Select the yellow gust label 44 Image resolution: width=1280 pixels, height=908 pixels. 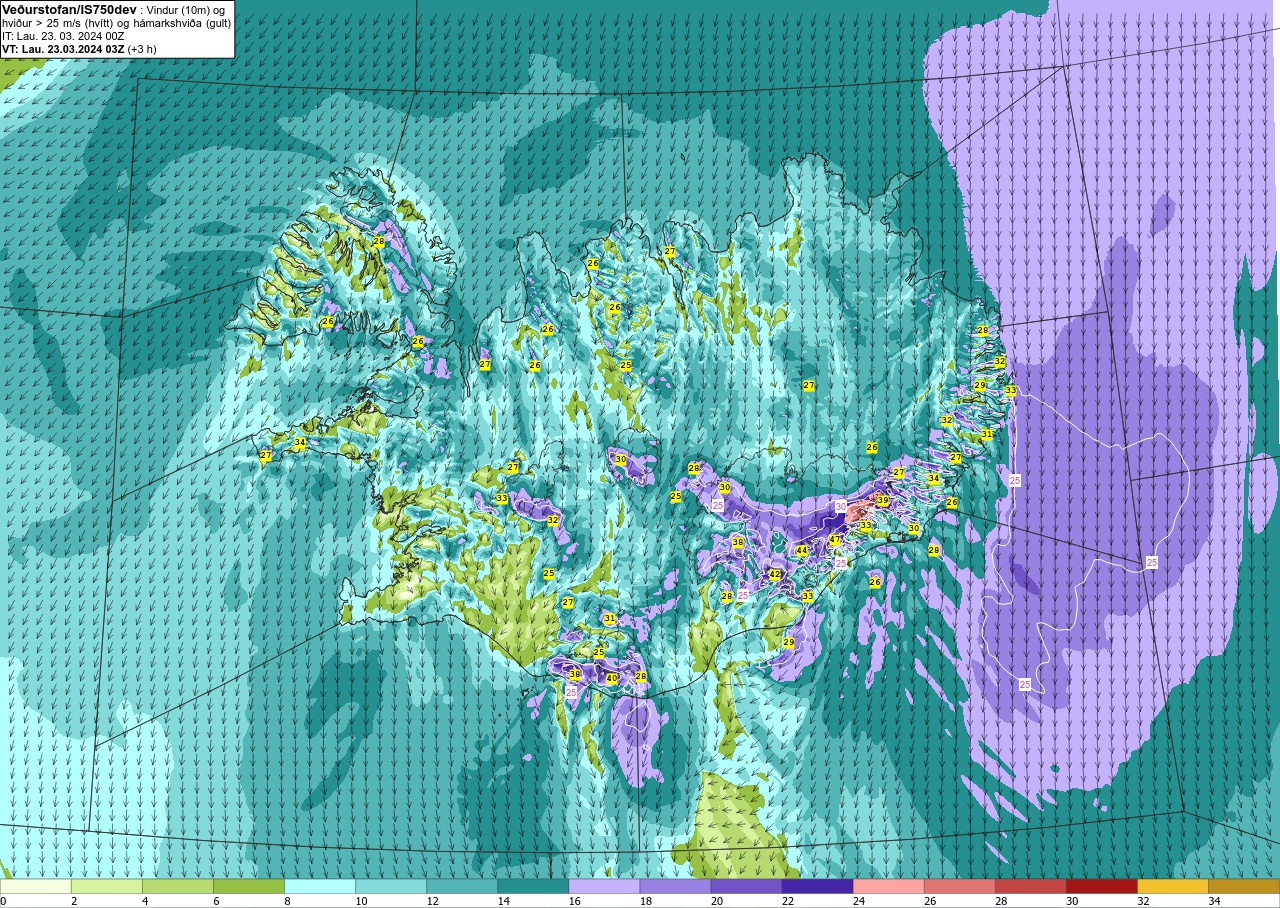(x=801, y=551)
